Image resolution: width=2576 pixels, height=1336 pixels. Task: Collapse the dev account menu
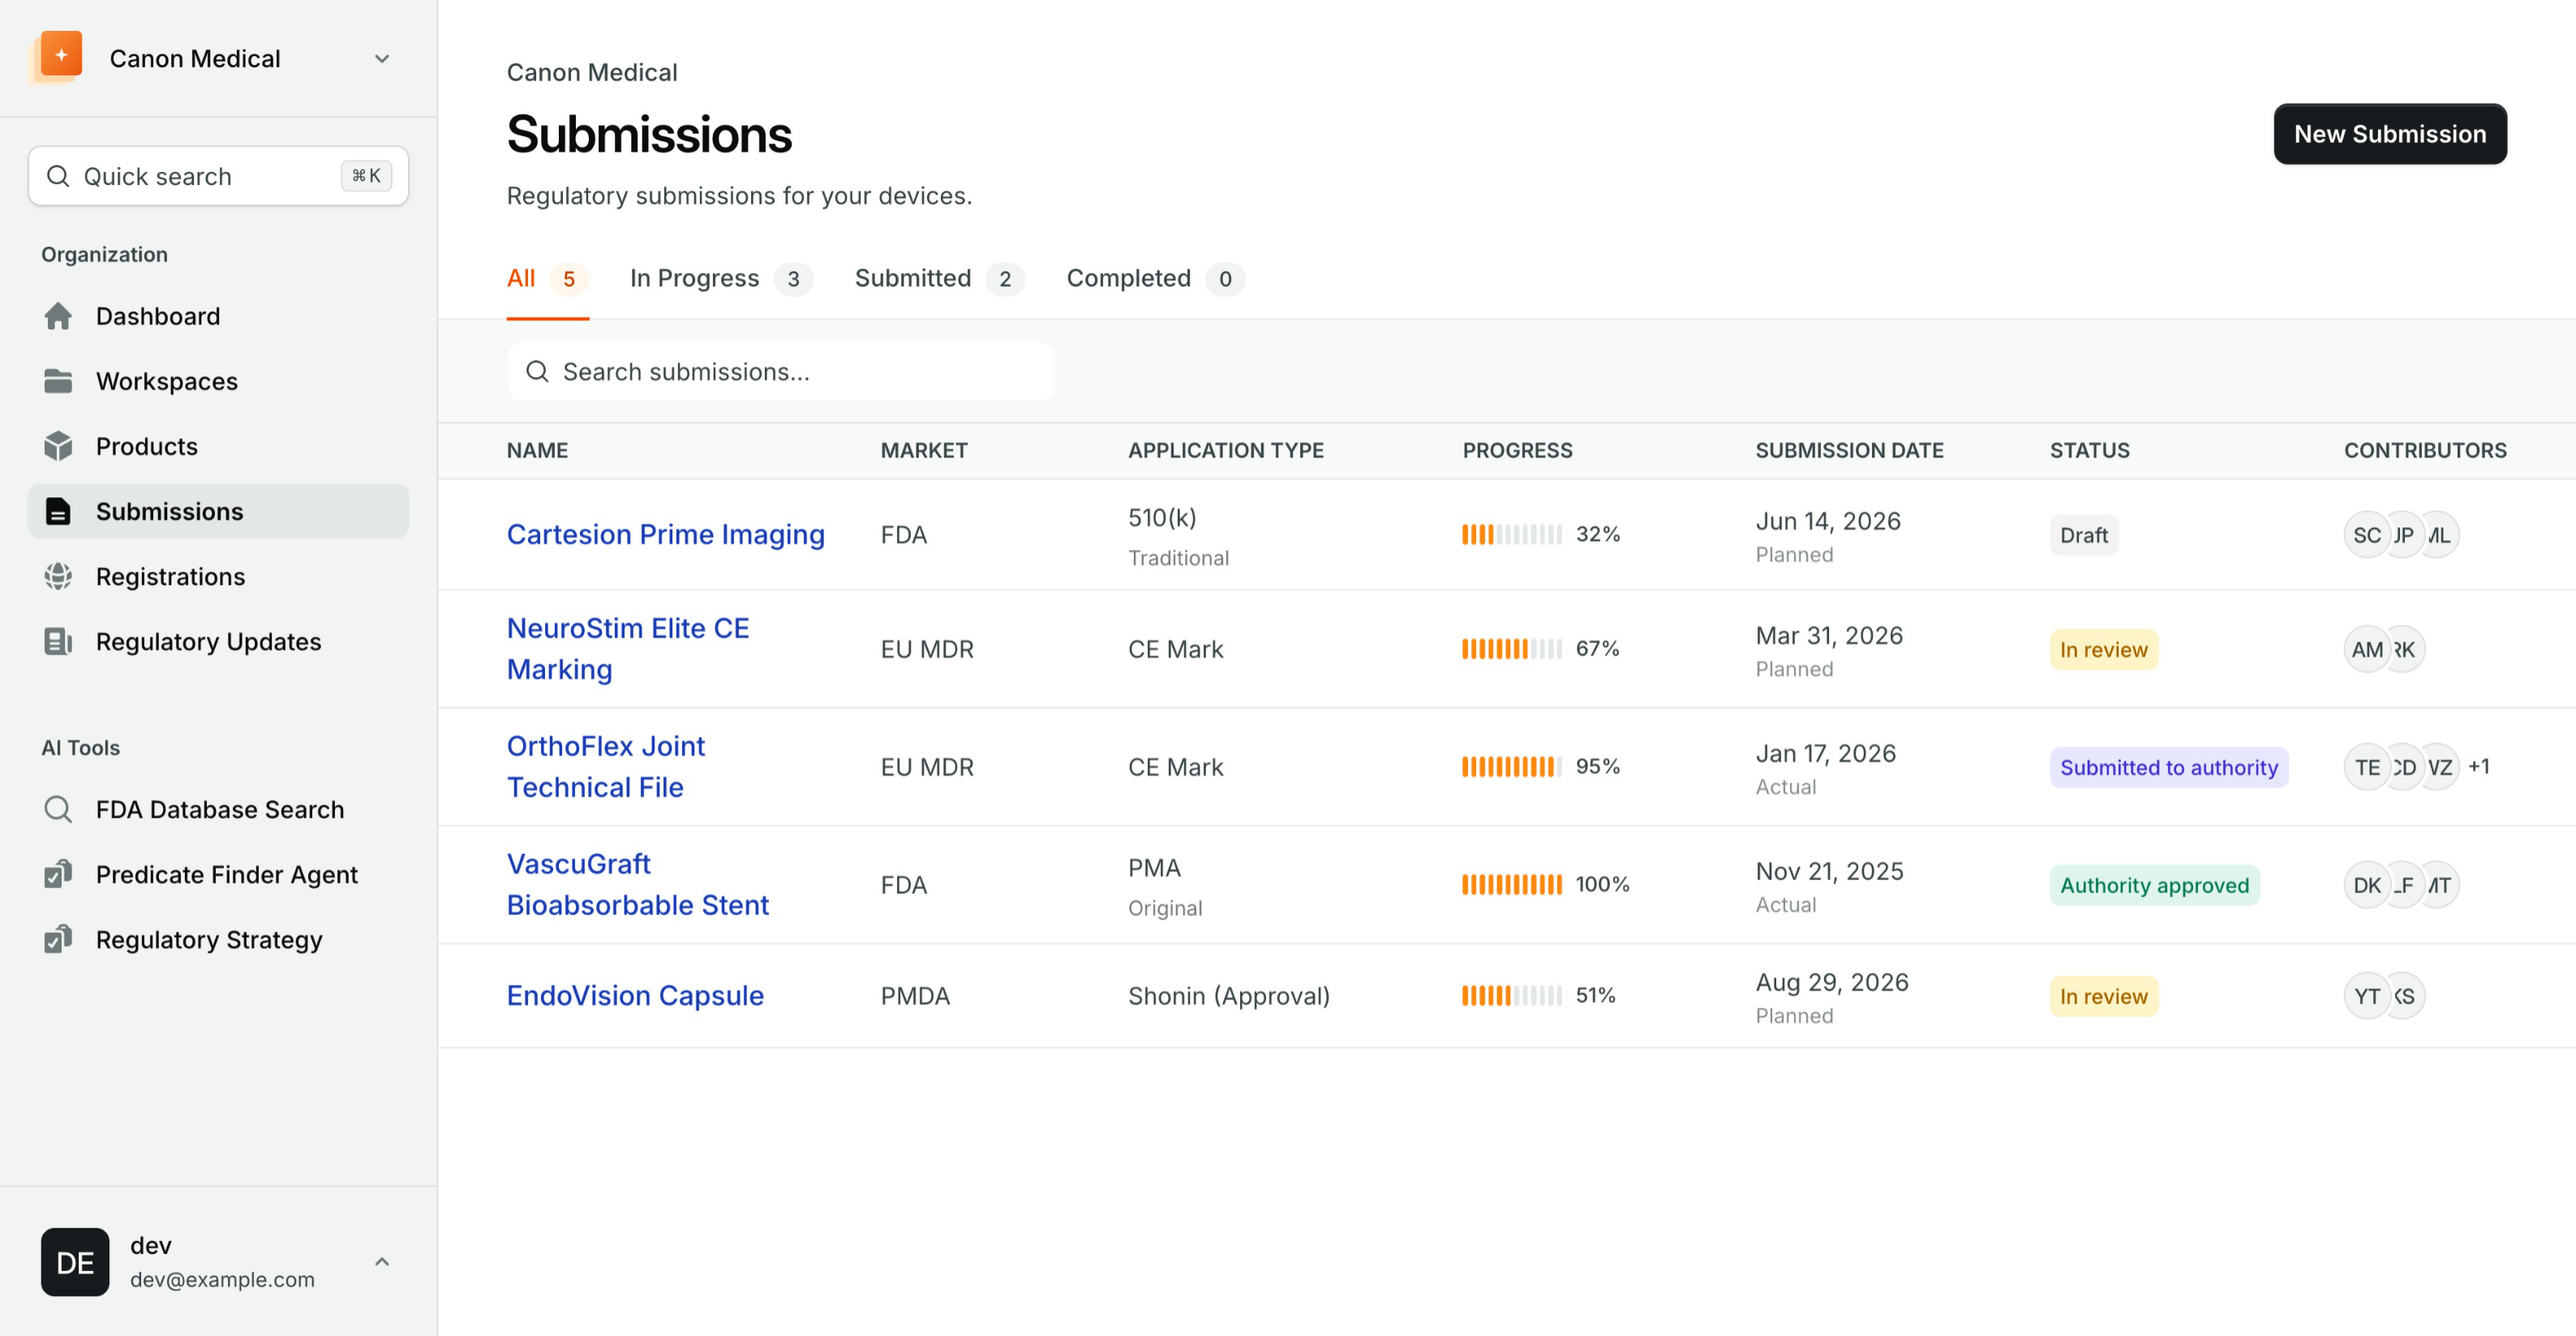(381, 1262)
